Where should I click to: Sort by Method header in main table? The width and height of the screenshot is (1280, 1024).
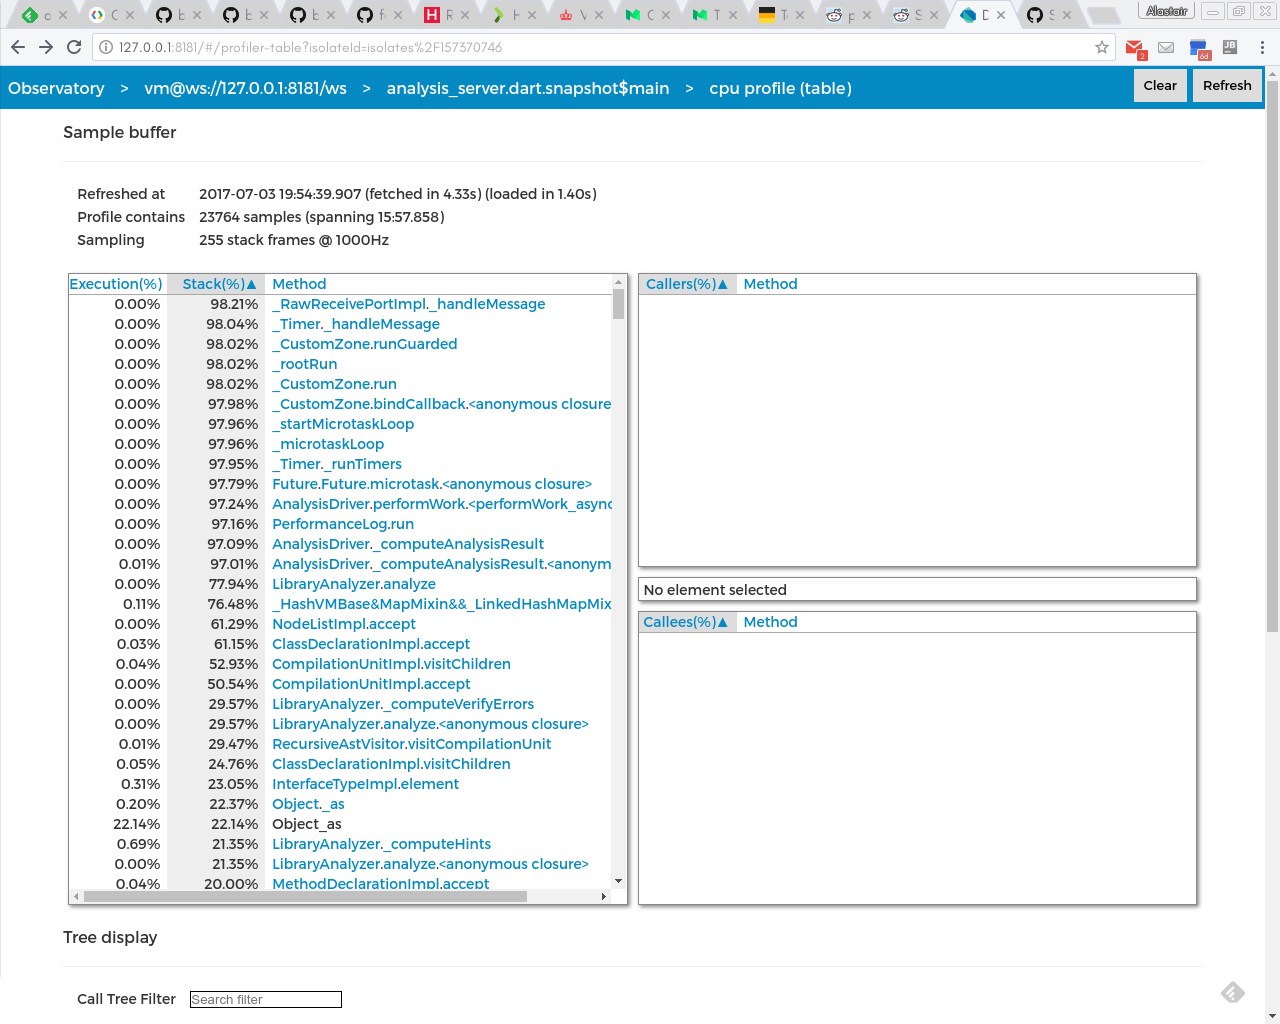point(299,284)
